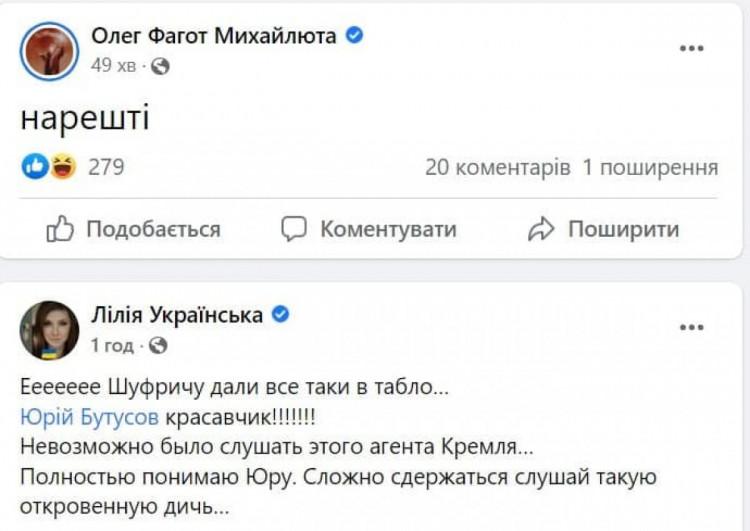Click the share arrow icon beside Поширити

point(541,229)
